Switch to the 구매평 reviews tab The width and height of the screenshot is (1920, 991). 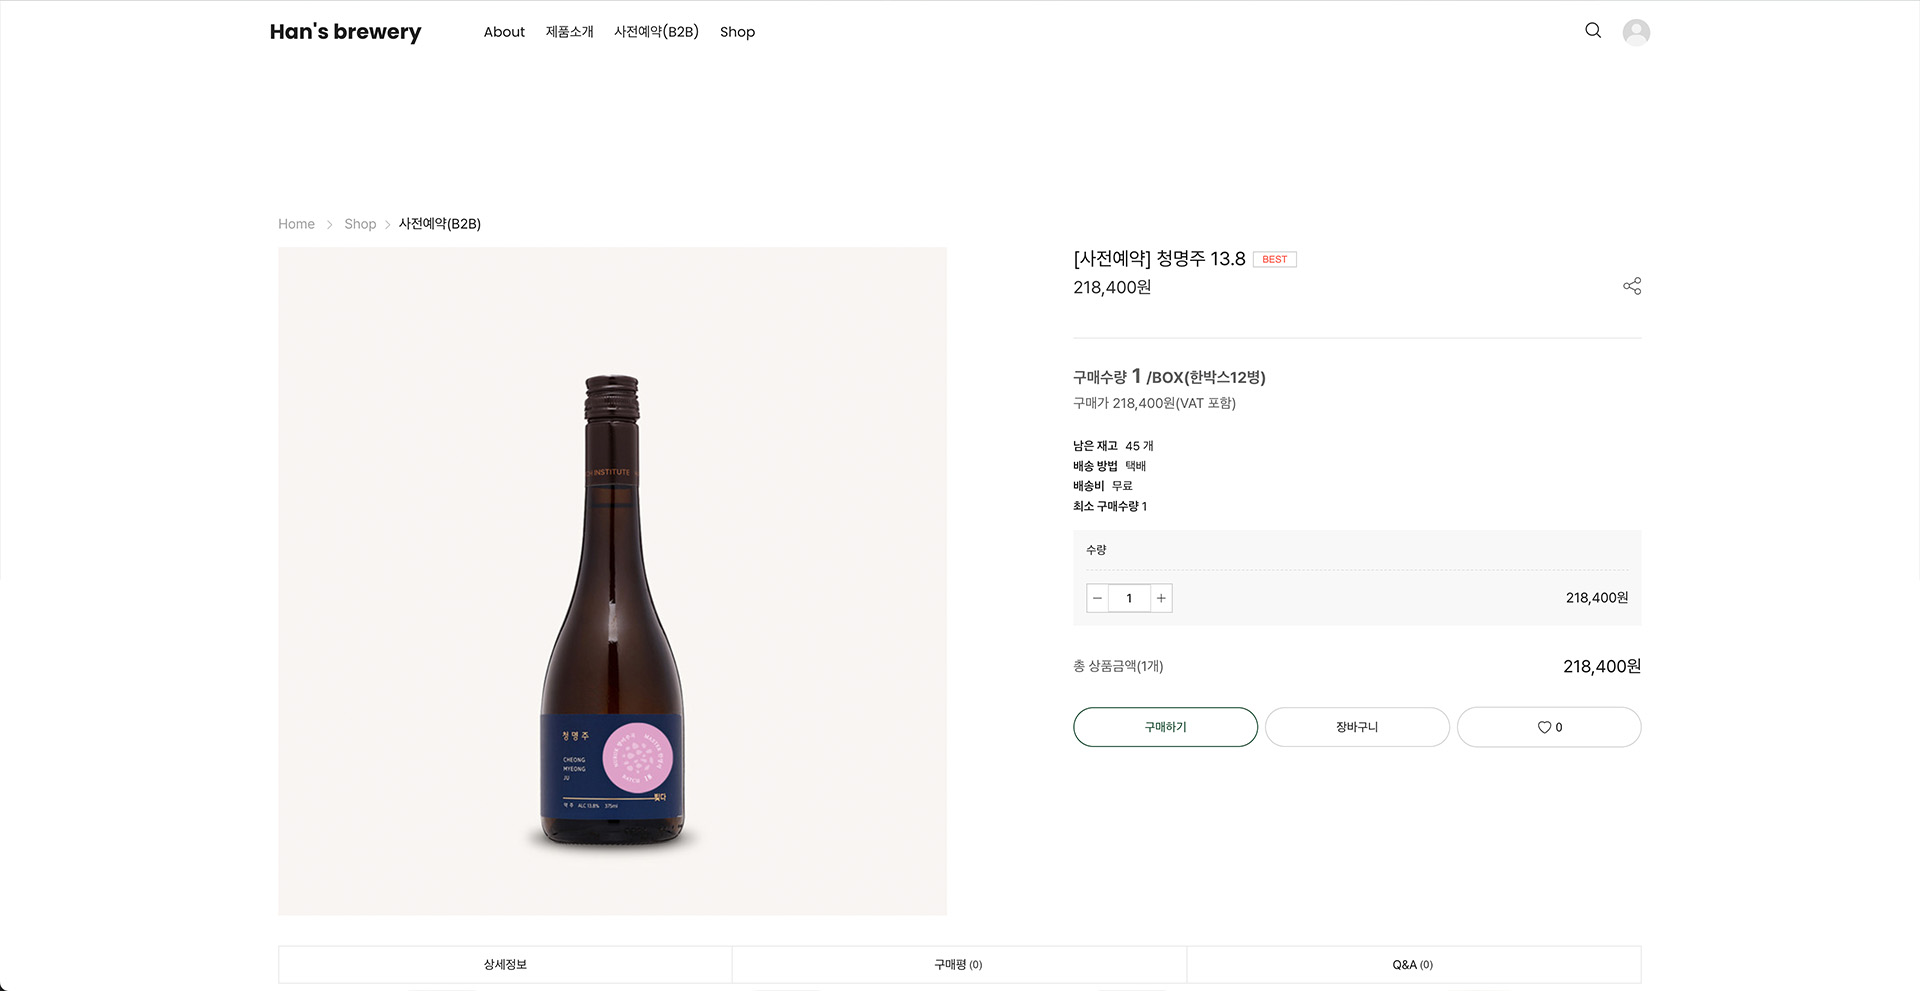(958, 965)
